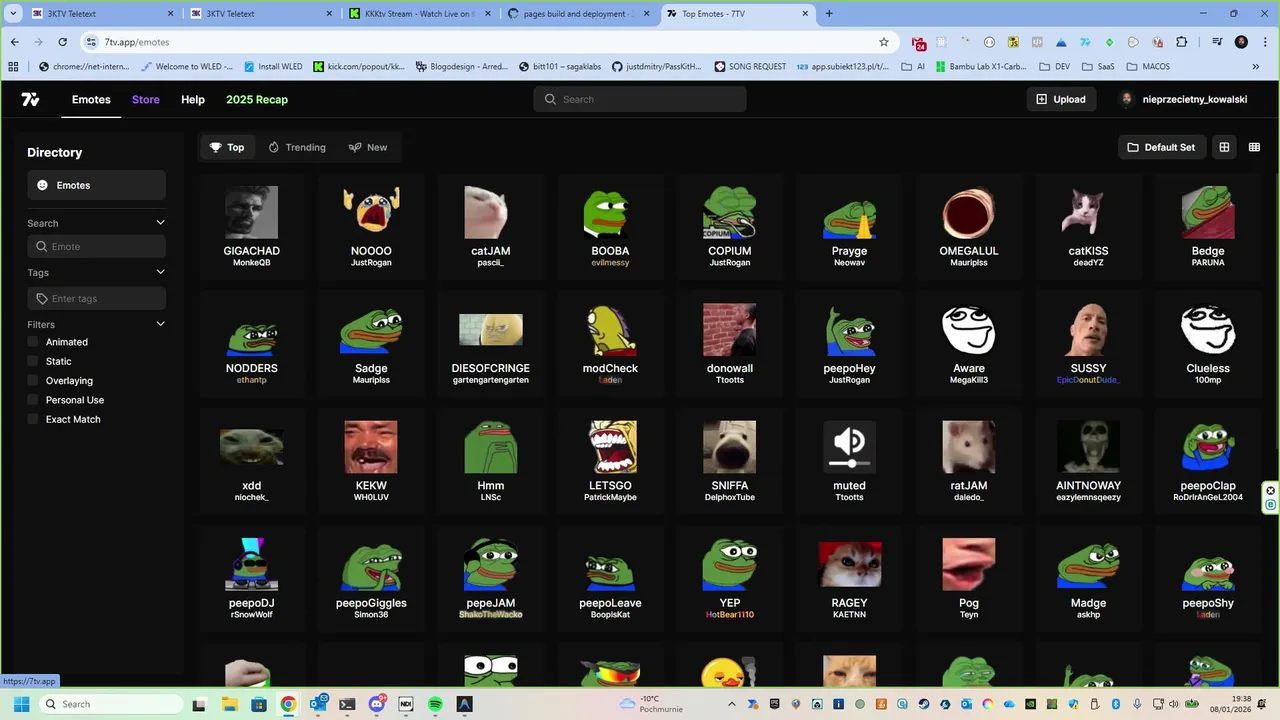Open the SUSSY emote
1280x720 pixels.
[x=1088, y=344]
